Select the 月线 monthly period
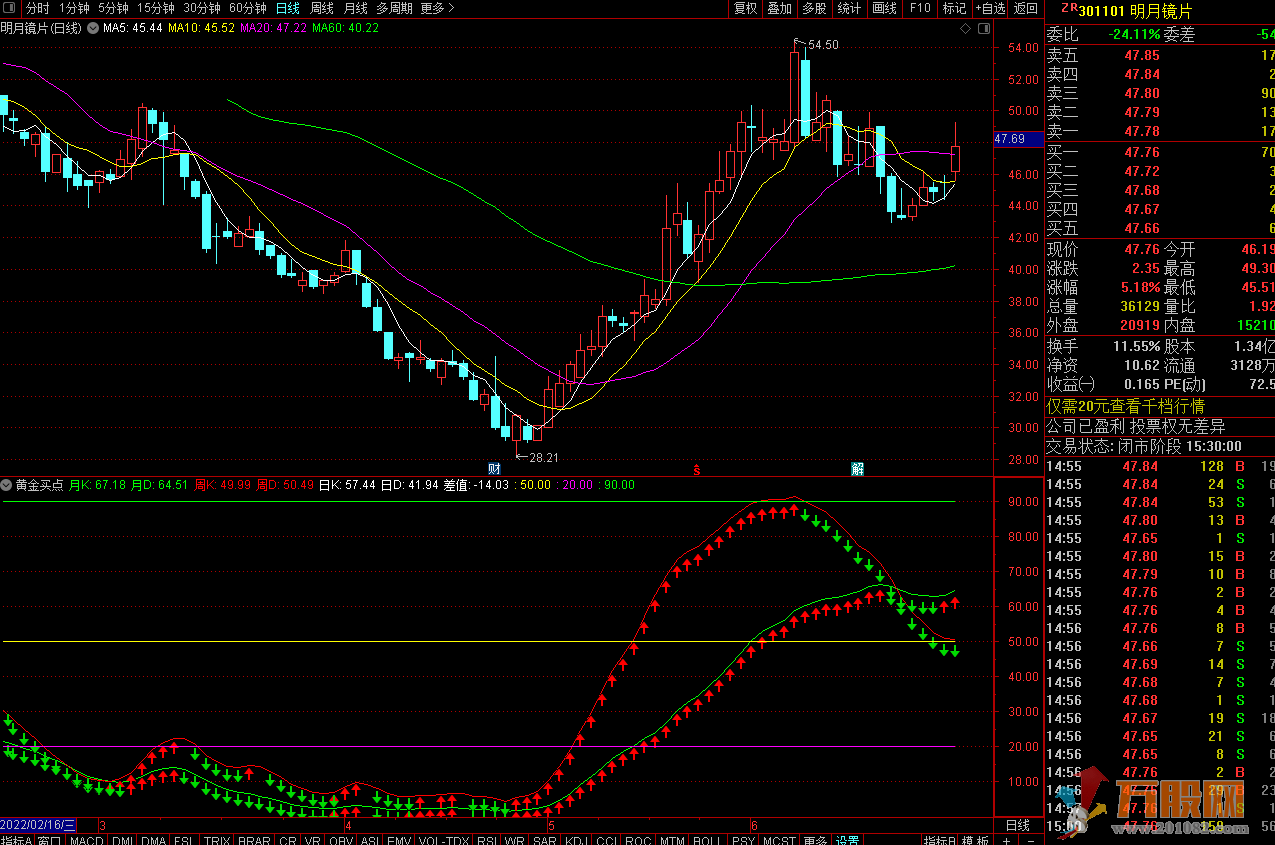This screenshot has height=845, width=1275. tap(355, 8)
